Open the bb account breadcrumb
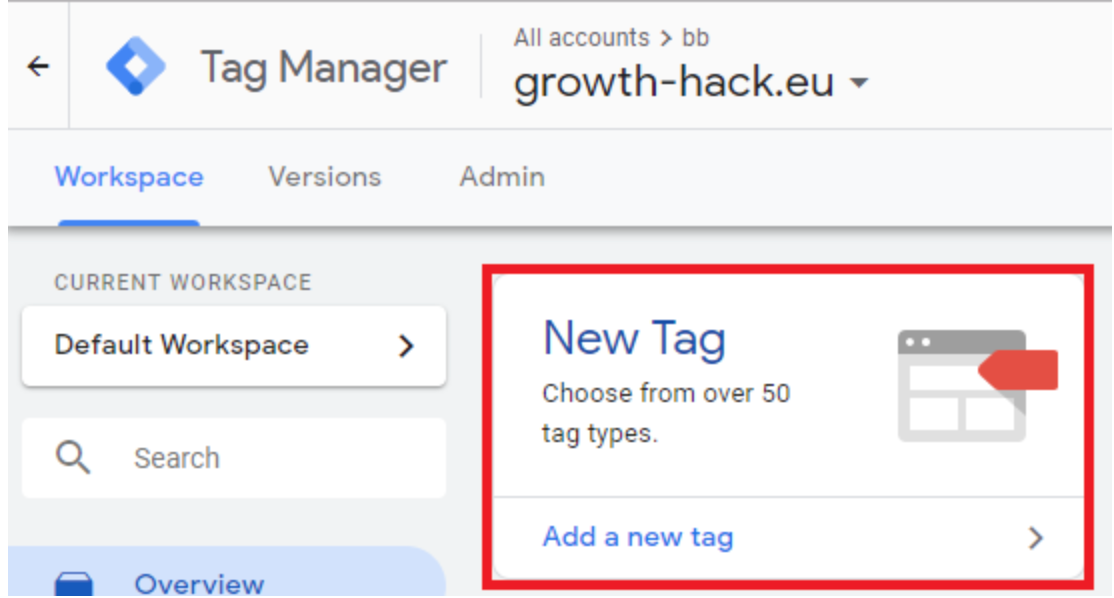Screen dimensions: 1114x598 [696, 38]
